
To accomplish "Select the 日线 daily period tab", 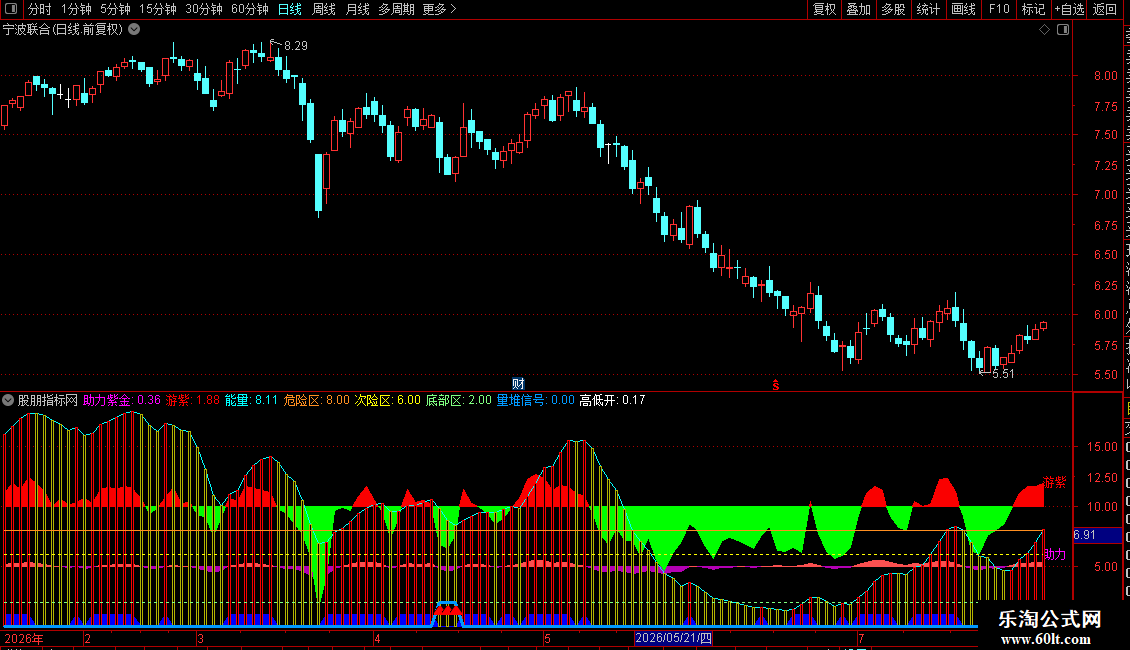I will pos(290,9).
